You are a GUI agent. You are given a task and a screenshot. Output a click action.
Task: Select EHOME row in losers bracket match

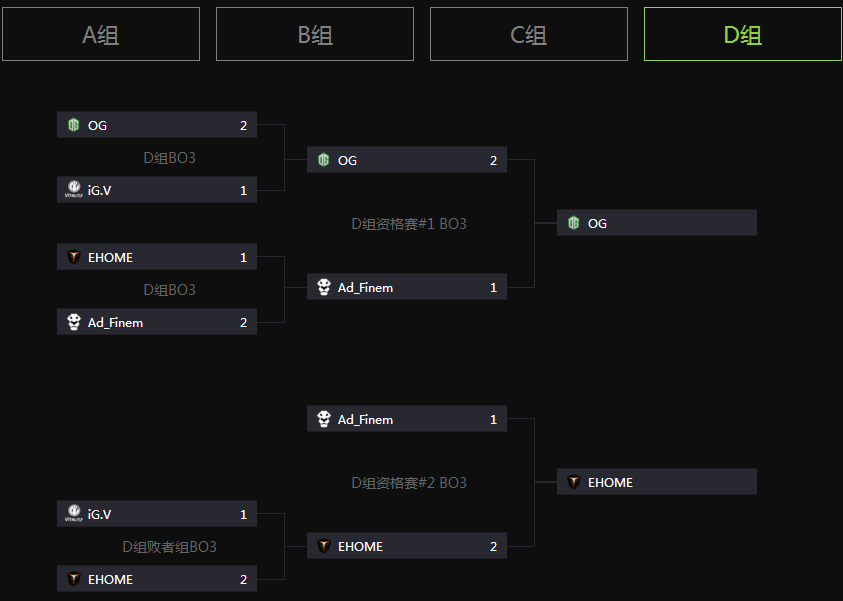[x=157, y=578]
